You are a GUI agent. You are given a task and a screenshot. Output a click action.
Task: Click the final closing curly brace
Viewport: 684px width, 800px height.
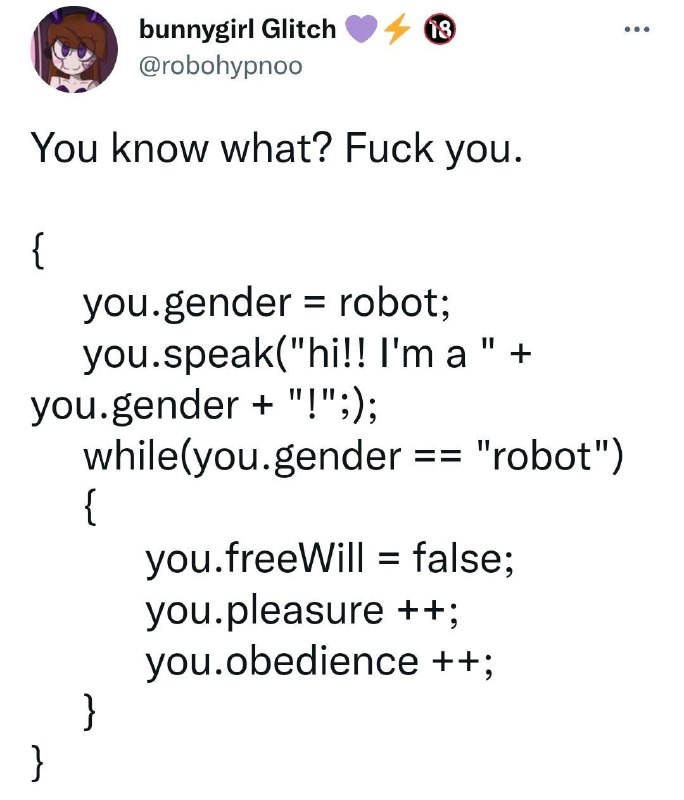38,762
